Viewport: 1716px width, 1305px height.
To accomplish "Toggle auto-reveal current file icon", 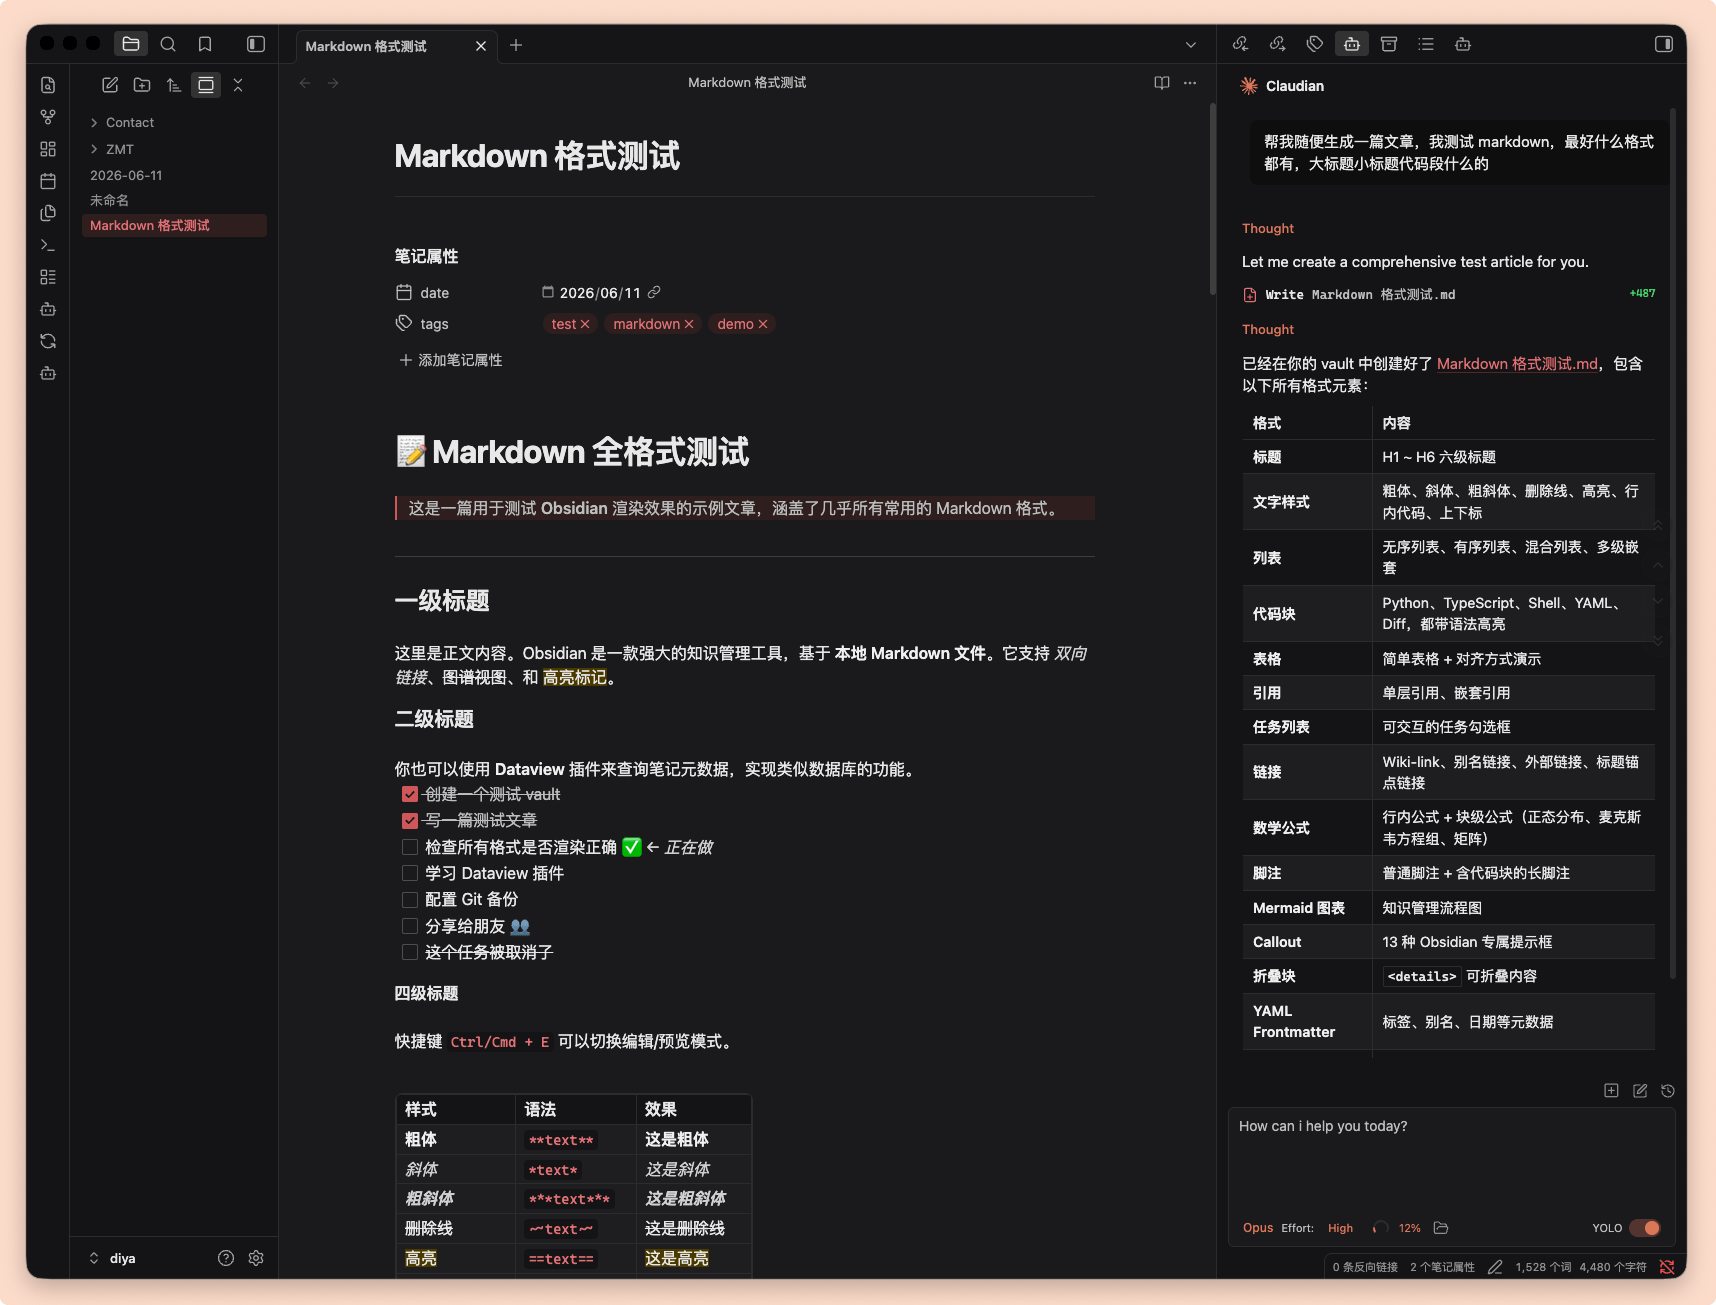I will pyautogui.click(x=206, y=85).
